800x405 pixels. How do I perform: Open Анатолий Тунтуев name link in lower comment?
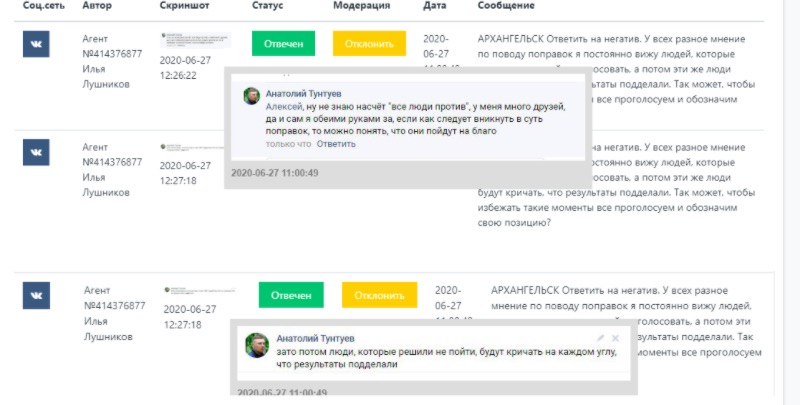click(x=314, y=339)
